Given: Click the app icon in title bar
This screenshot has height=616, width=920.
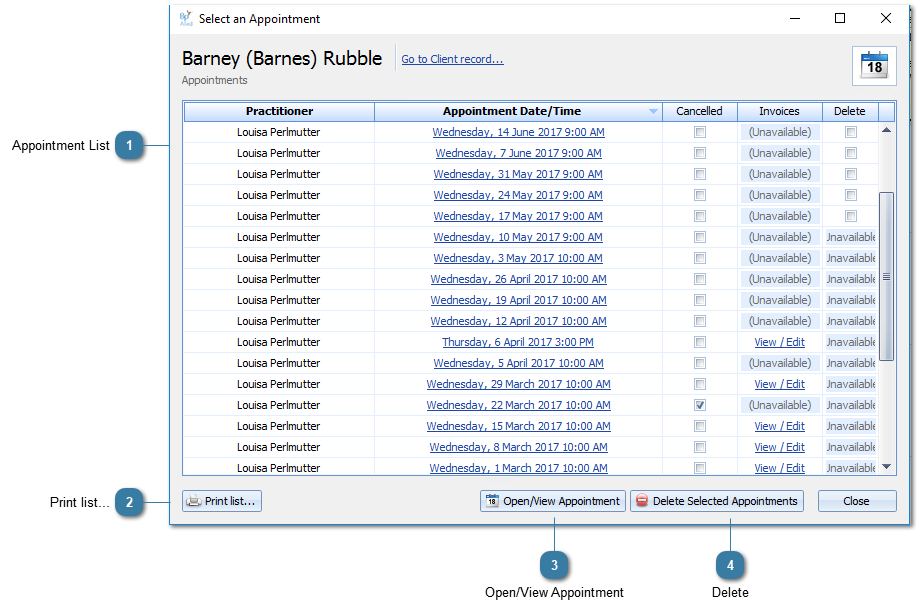Looking at the screenshot, I should click(186, 19).
